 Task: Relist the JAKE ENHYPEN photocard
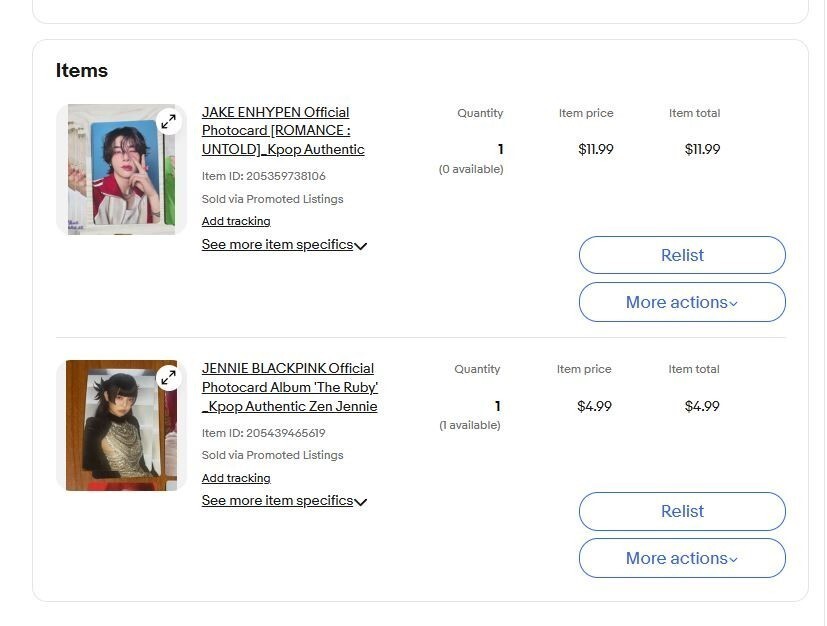pyautogui.click(x=682, y=255)
